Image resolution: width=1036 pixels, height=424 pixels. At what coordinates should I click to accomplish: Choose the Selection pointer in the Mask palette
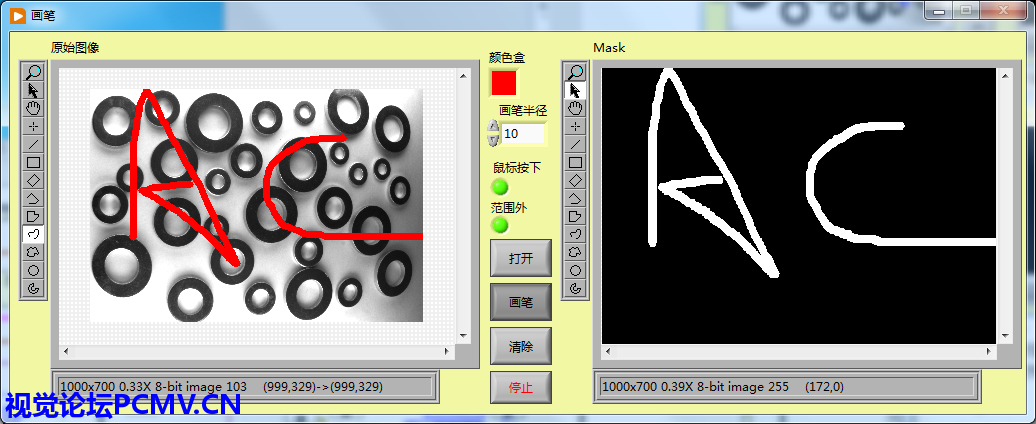575,90
